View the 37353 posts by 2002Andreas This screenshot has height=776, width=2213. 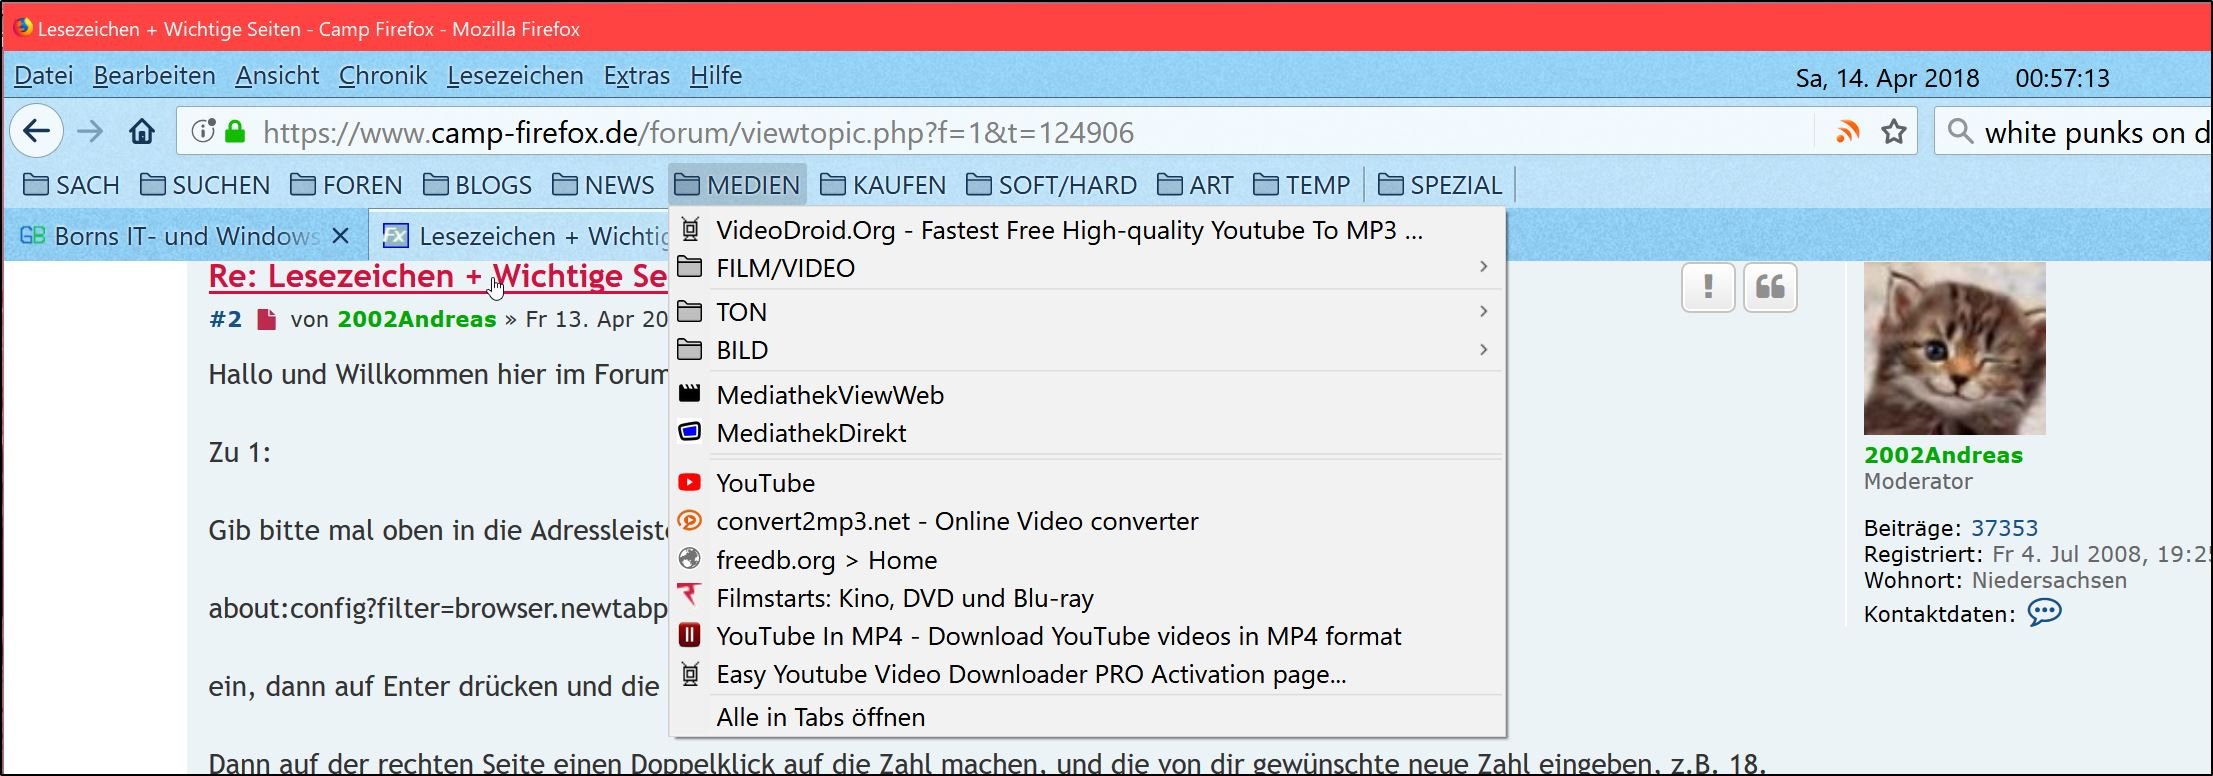point(2004,528)
